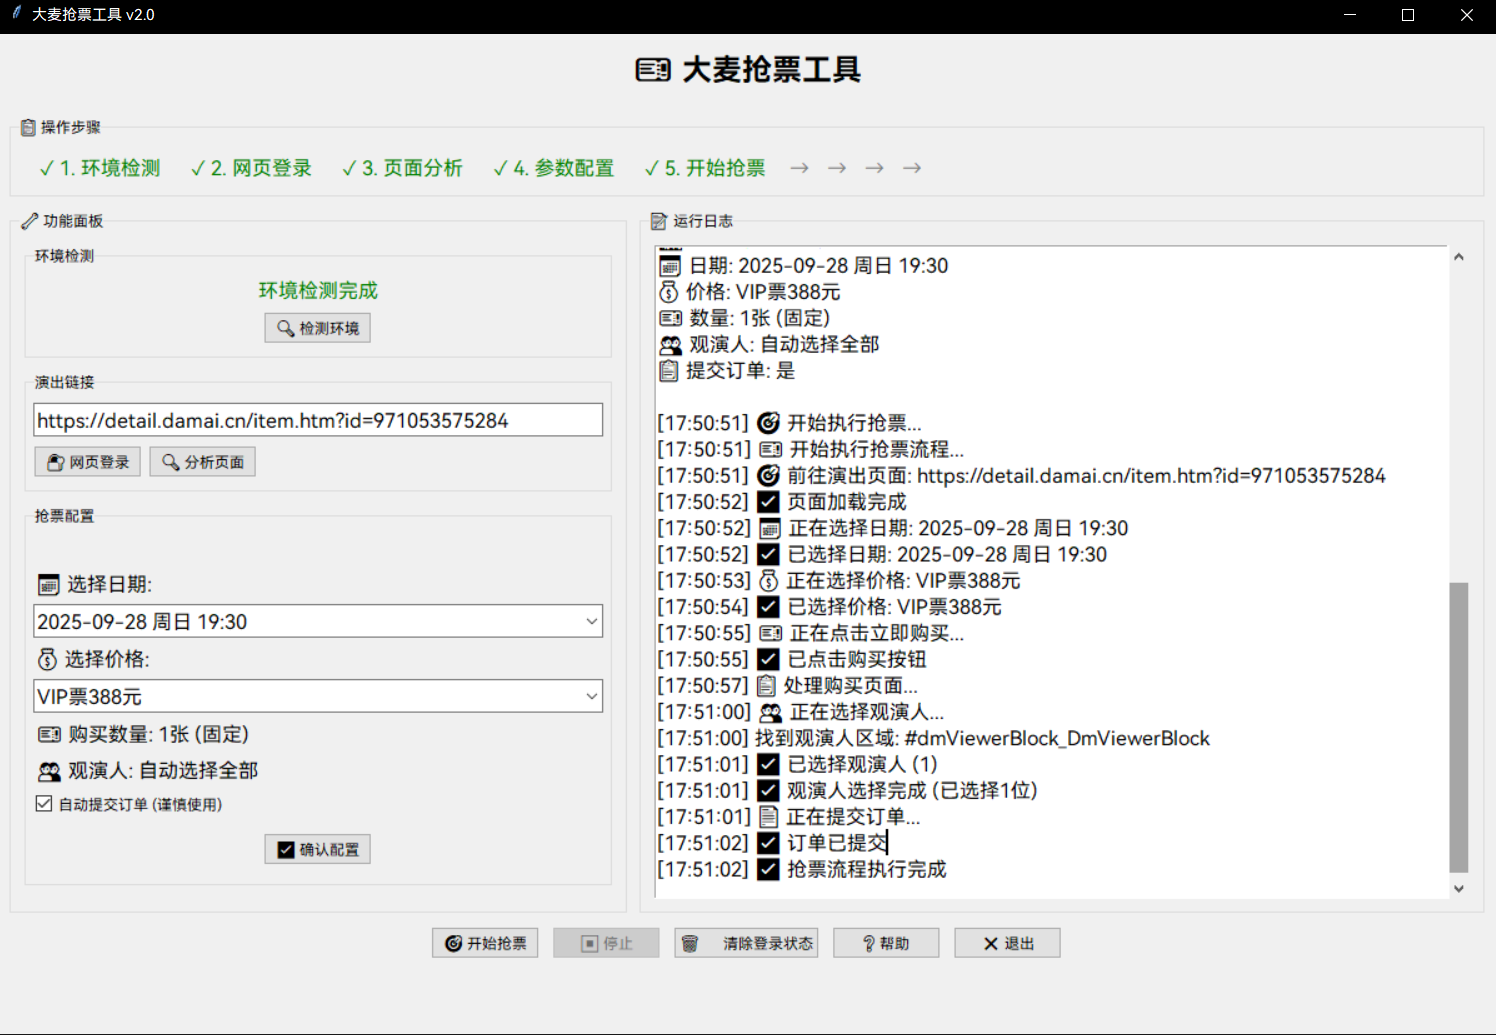Click the 开始抢票 step label

point(705,168)
